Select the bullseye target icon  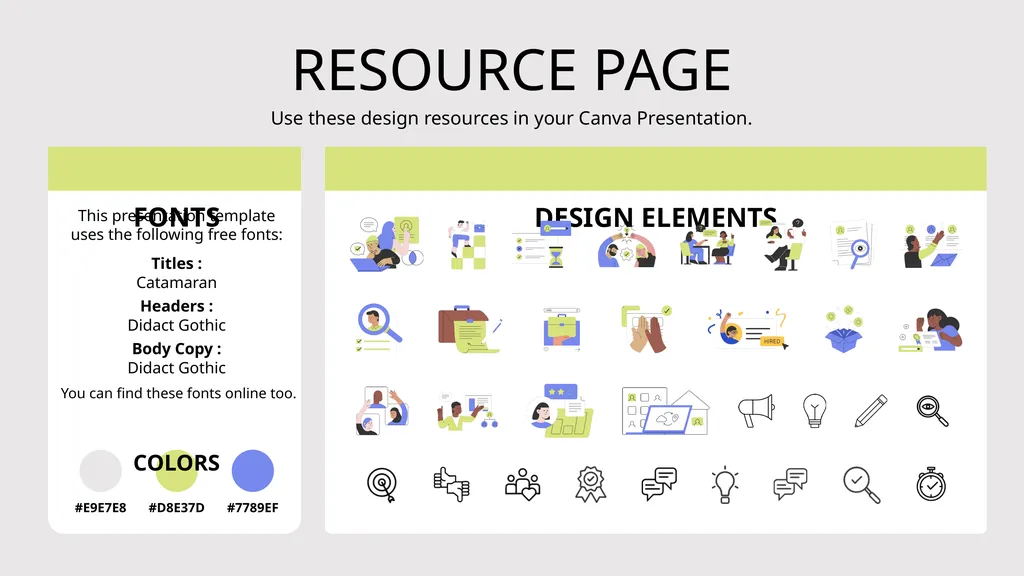[382, 485]
